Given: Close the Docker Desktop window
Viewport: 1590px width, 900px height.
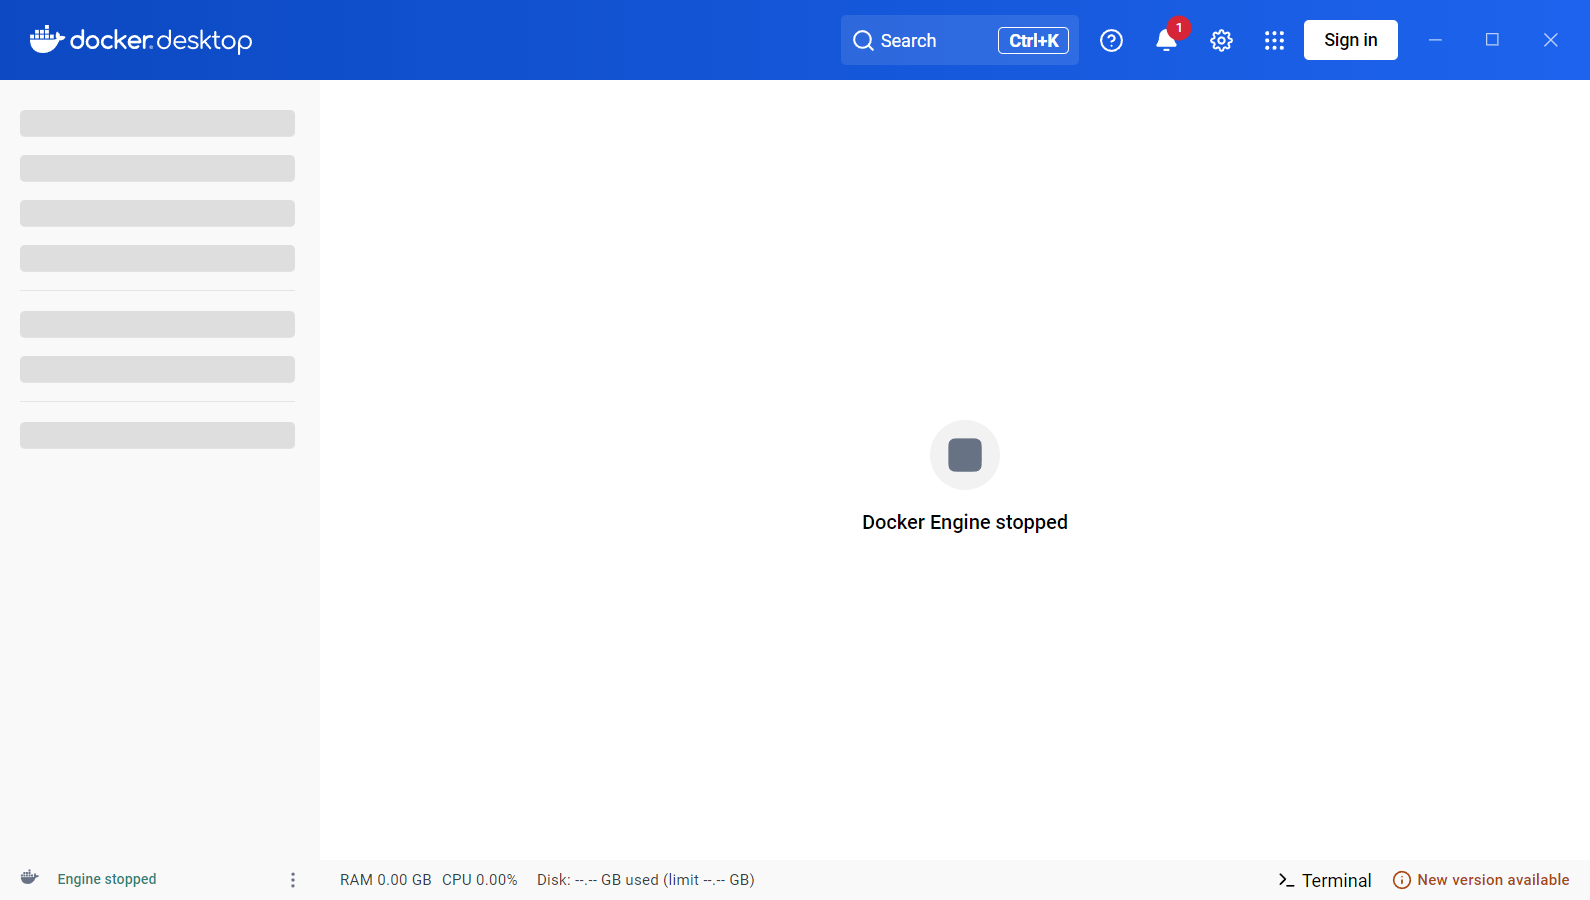Looking at the screenshot, I should pos(1550,40).
